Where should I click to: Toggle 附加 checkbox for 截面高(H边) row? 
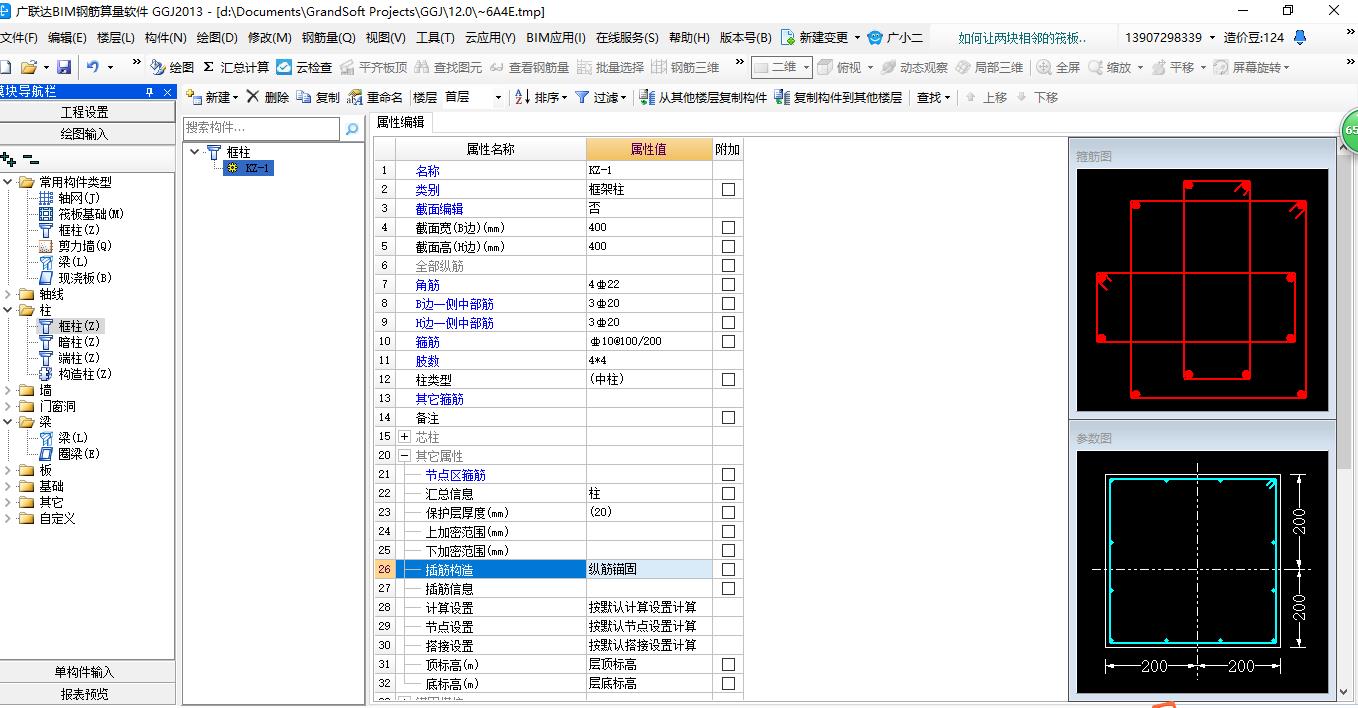728,246
